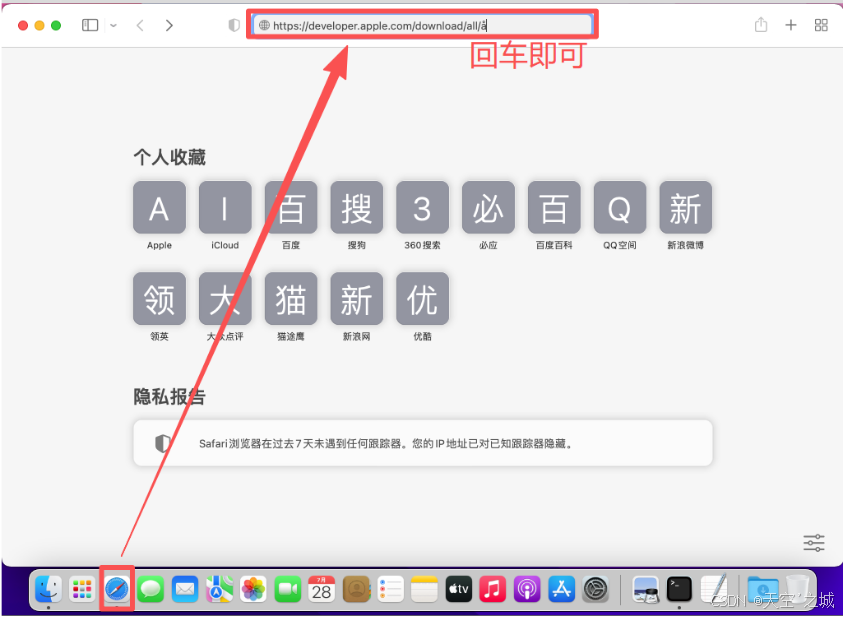Open the 大众点评 favorite tile
This screenshot has height=617, width=844.
[225, 298]
